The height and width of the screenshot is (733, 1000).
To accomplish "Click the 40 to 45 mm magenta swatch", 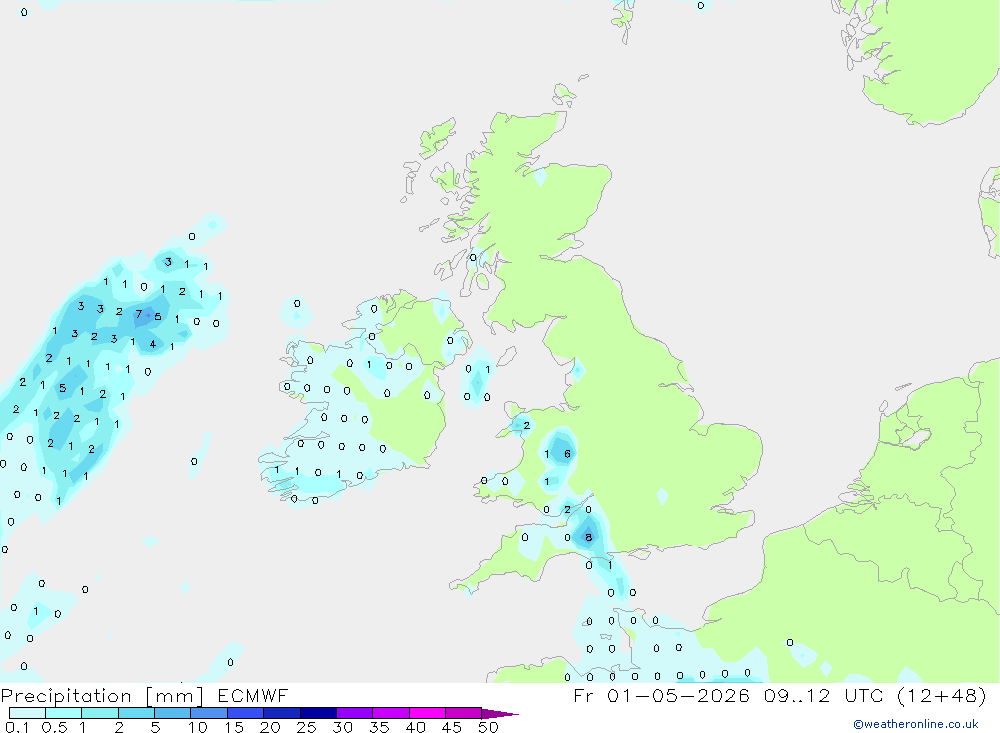I will [x=427, y=713].
